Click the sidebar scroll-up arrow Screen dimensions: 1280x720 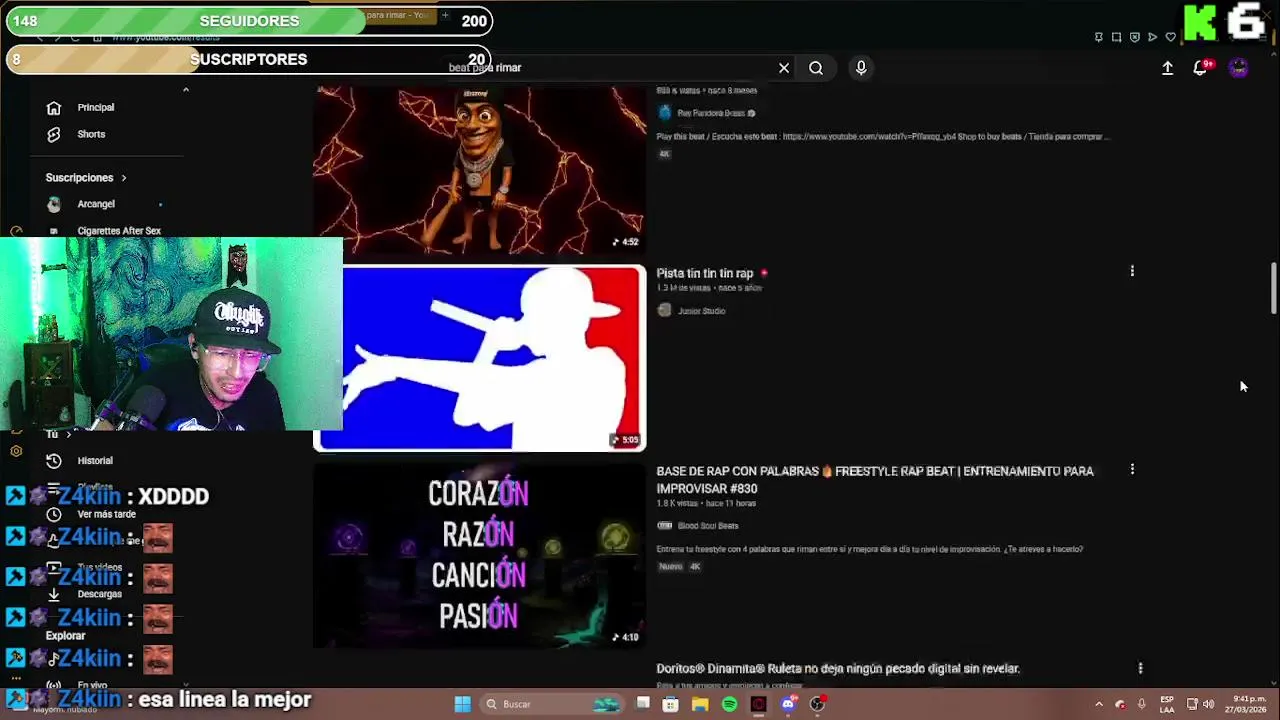[x=185, y=90]
